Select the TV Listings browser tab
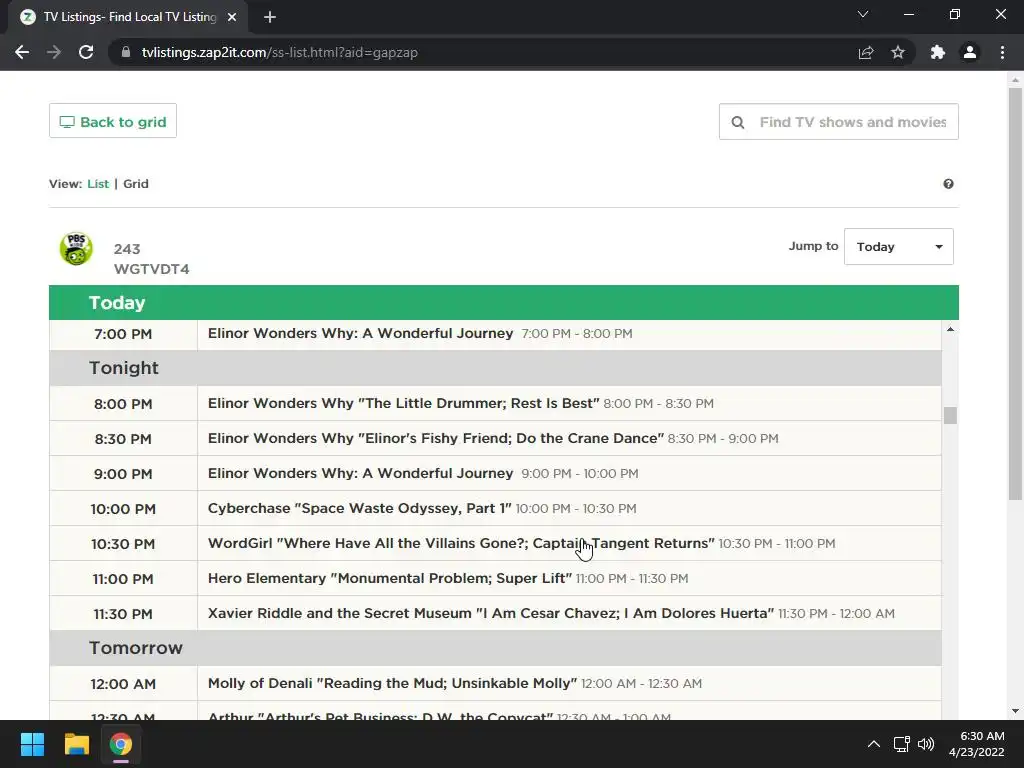 pos(128,17)
